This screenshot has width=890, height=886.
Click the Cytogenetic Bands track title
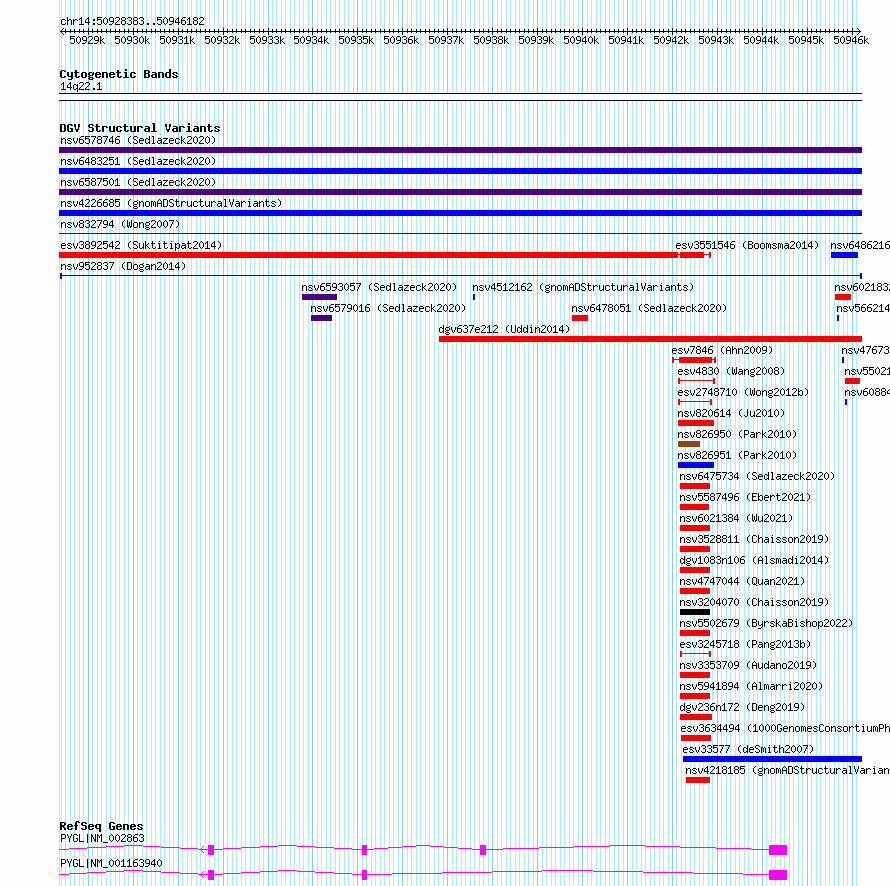(119, 74)
